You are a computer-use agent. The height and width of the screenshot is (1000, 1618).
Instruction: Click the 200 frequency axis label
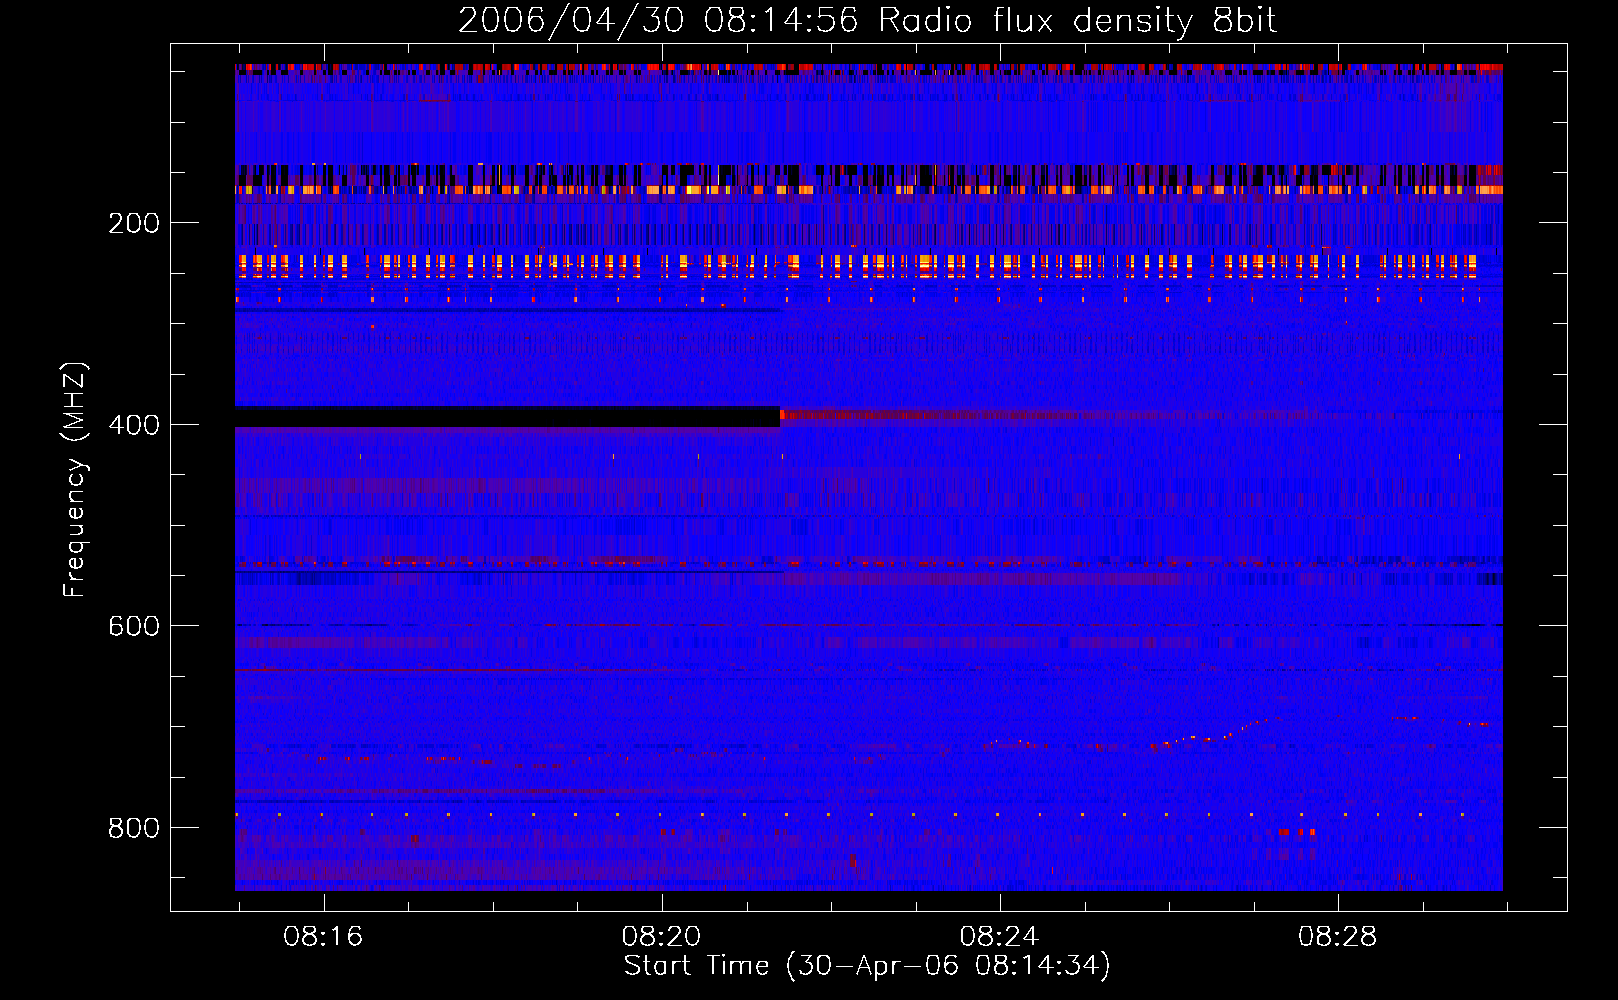point(134,223)
